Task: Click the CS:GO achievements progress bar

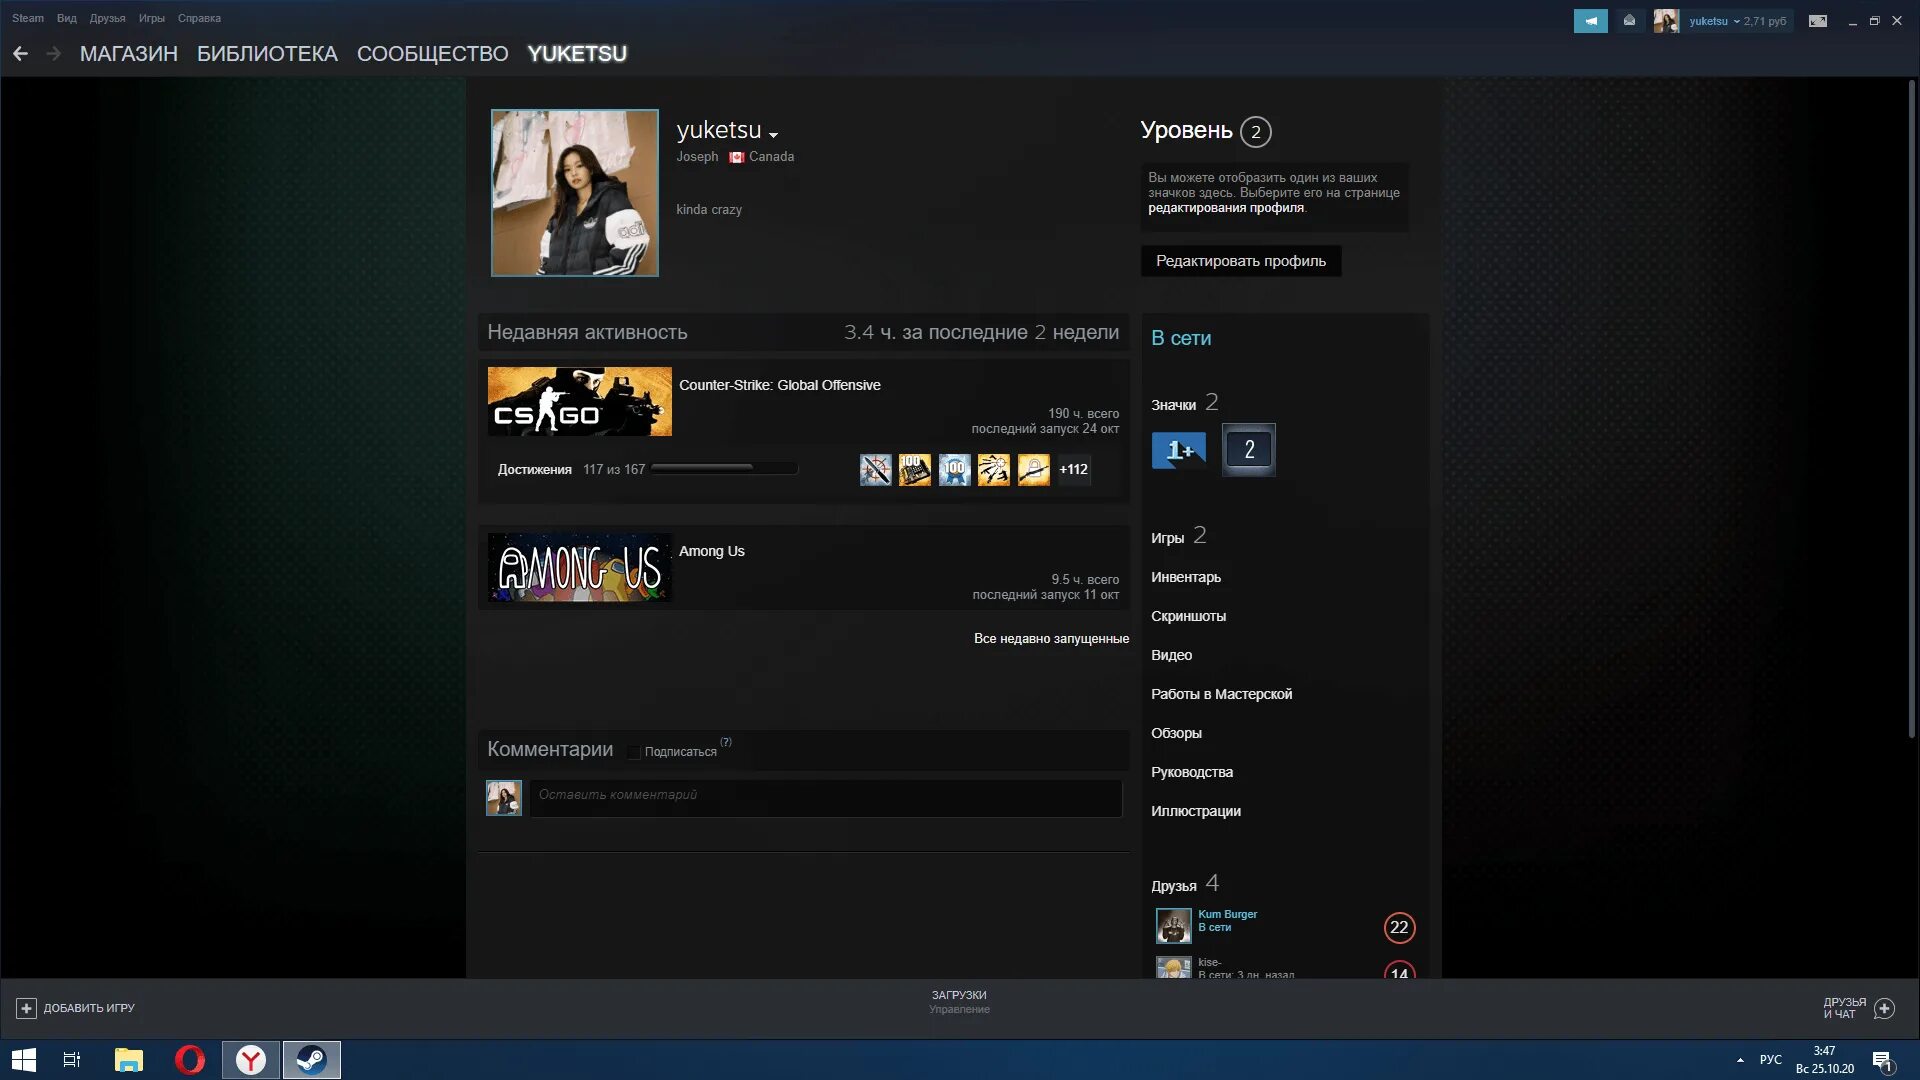Action: tap(724, 468)
